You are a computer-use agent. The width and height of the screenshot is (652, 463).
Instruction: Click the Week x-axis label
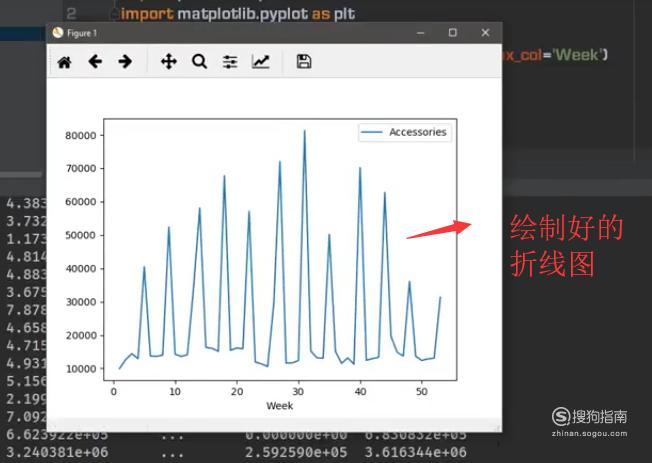(279, 406)
